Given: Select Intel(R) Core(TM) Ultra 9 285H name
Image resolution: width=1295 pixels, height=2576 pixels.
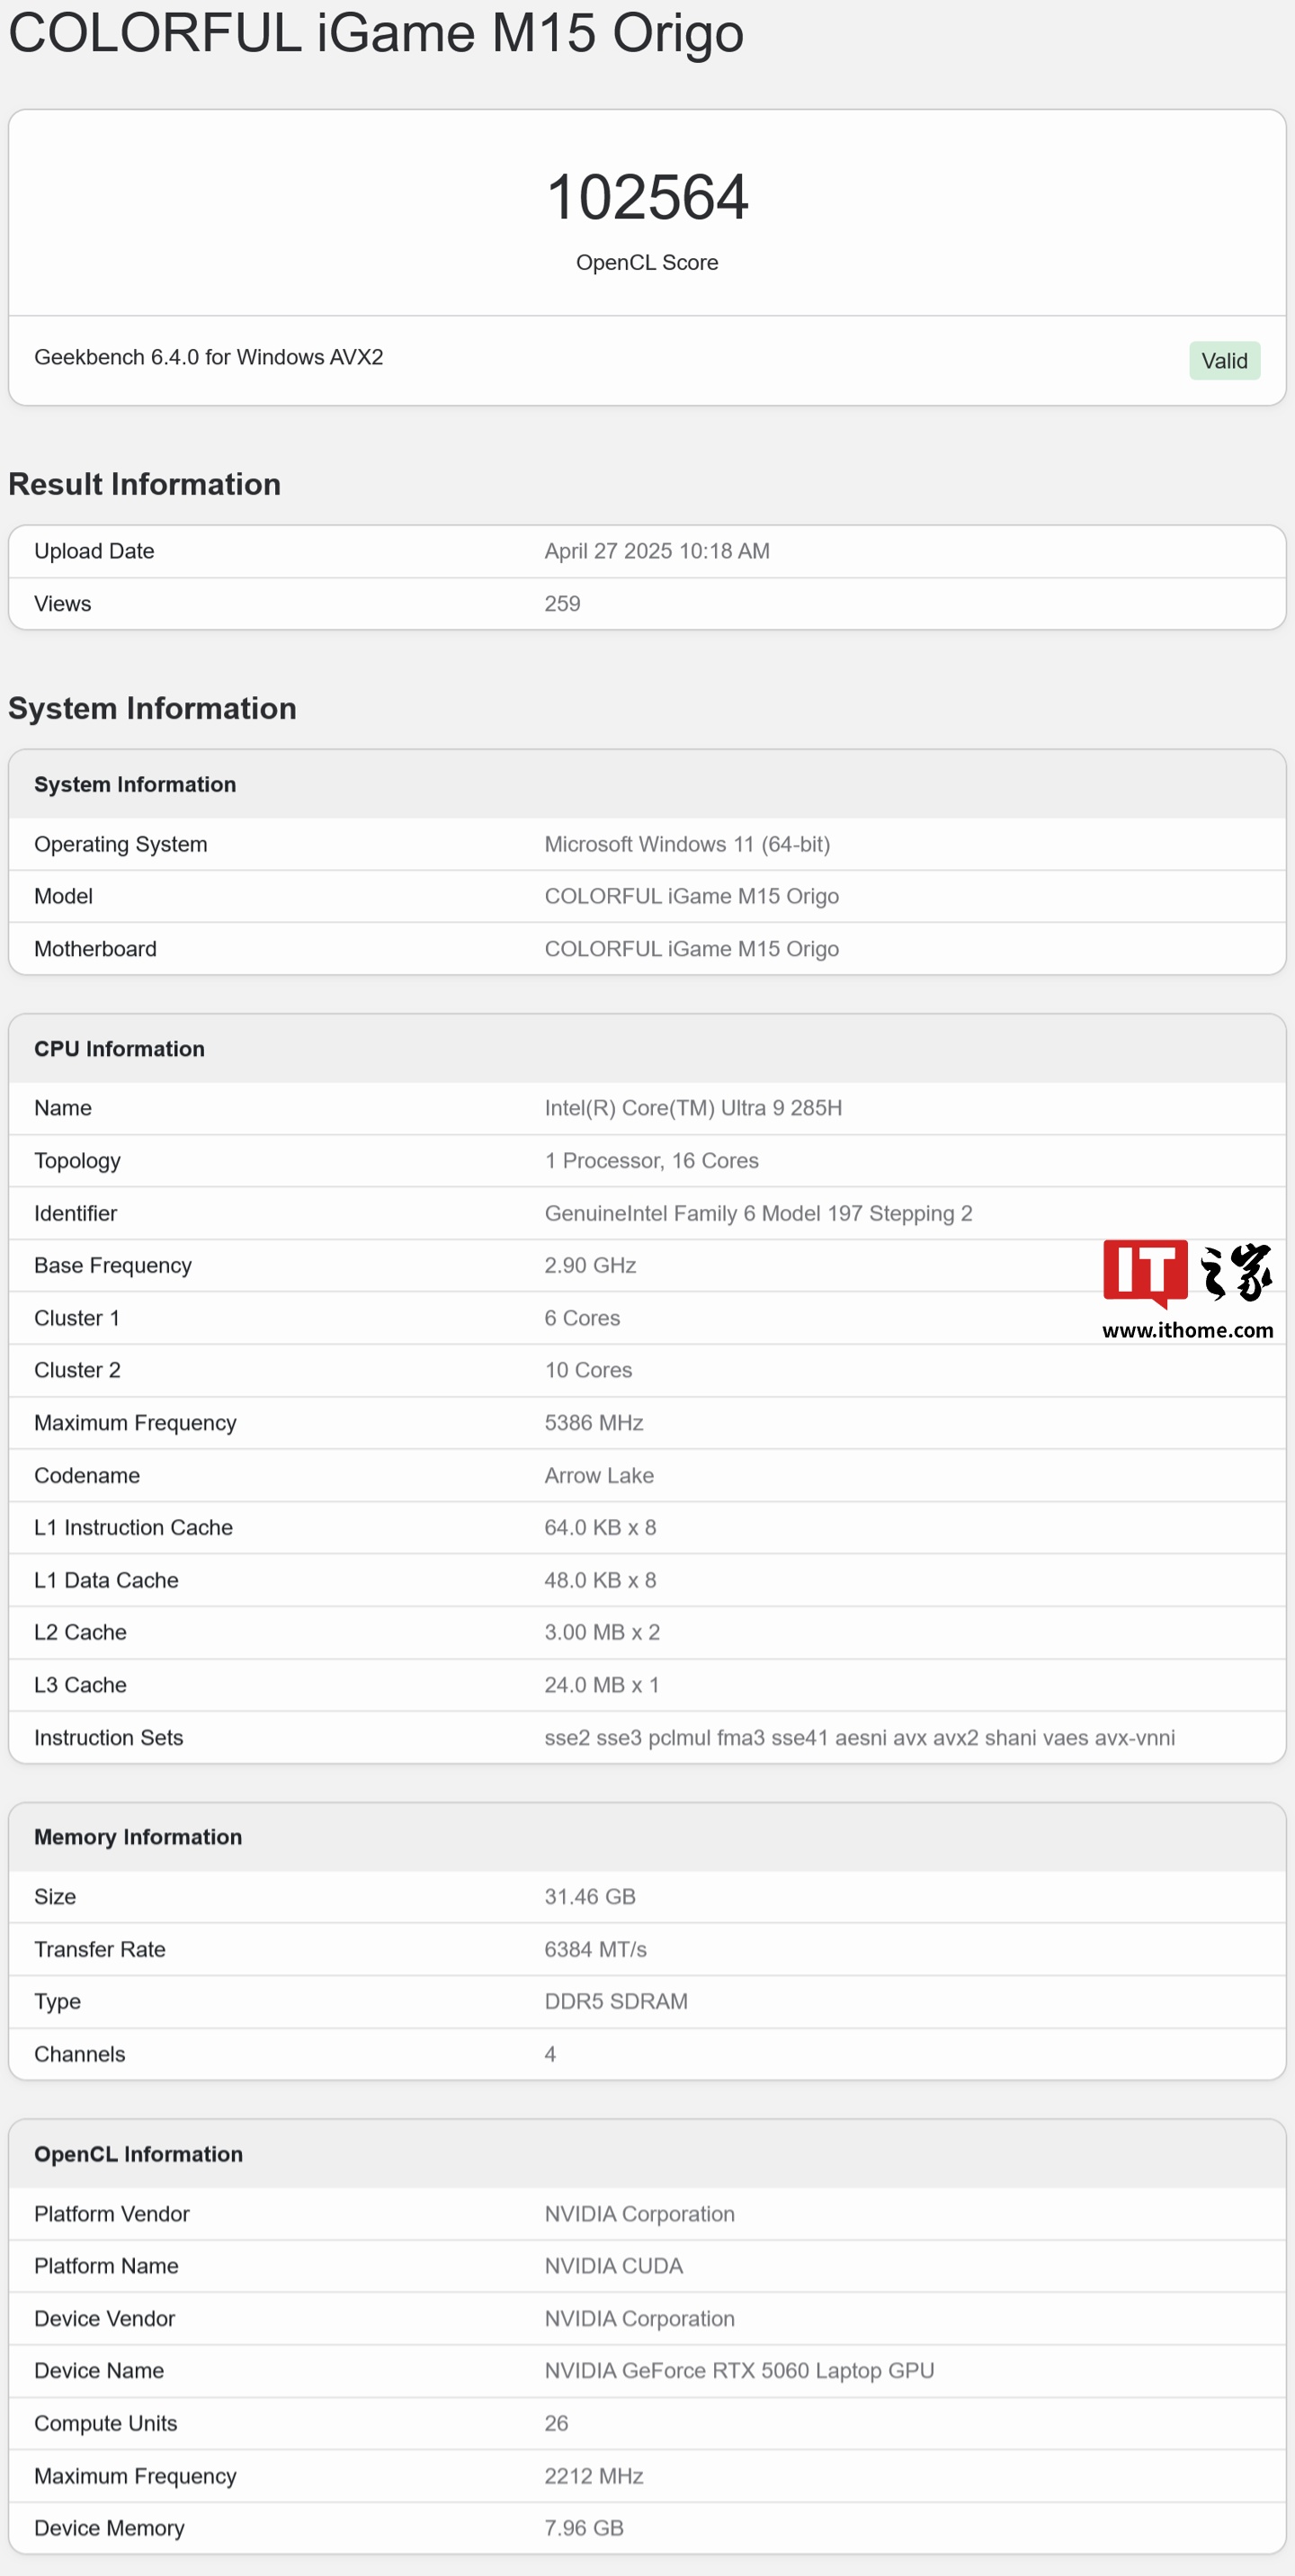Looking at the screenshot, I should [x=693, y=1108].
